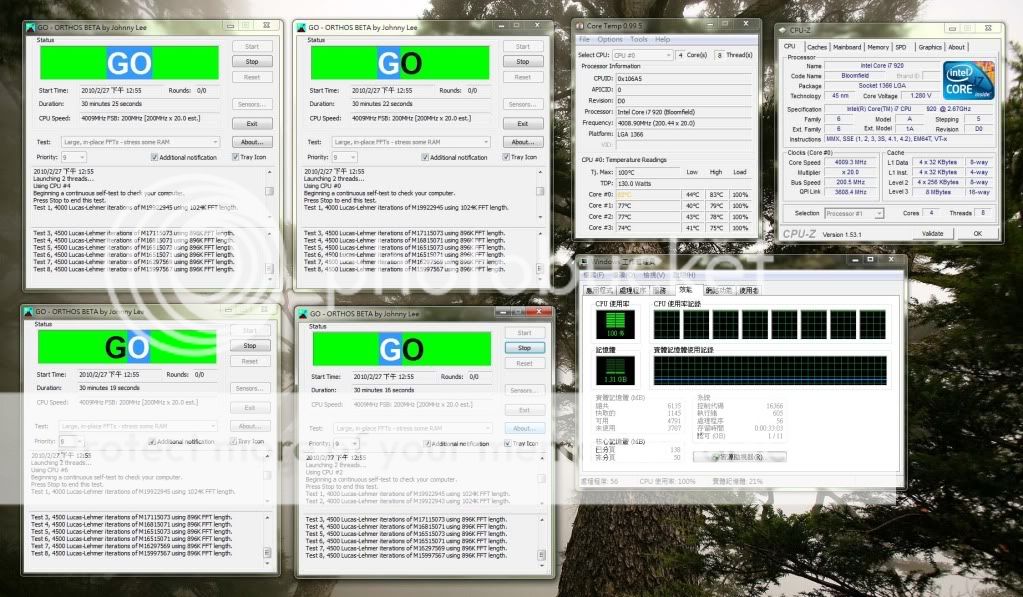Open Test dropdown in 16-seconds duration ORTHOS

(x=413, y=428)
